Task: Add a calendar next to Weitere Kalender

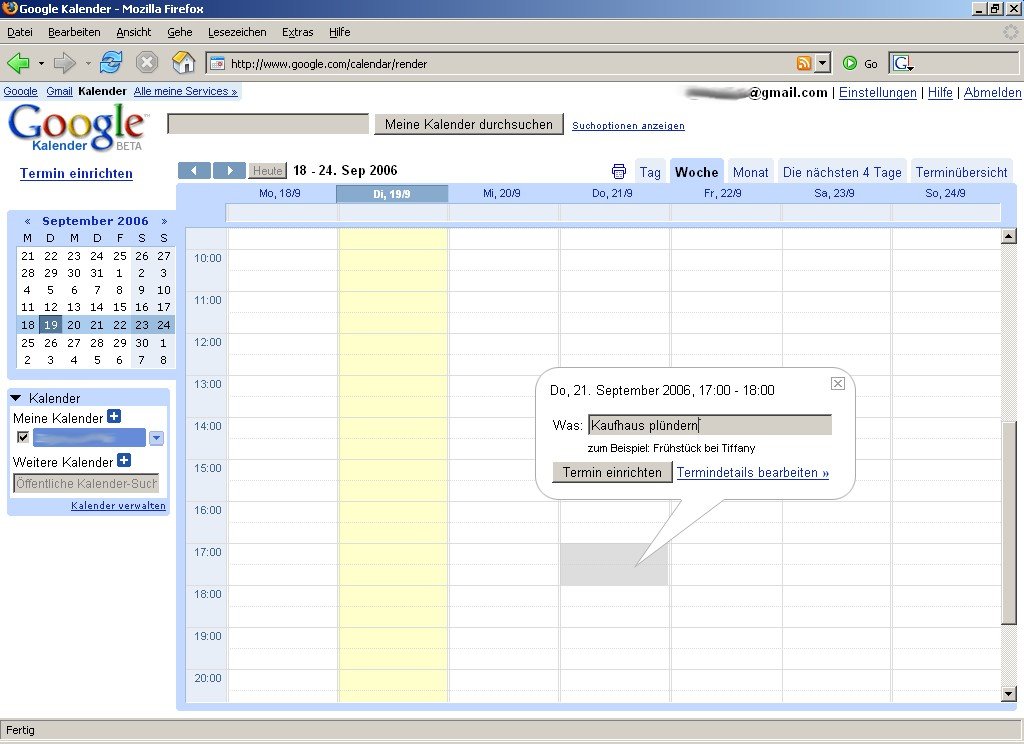Action: coord(124,460)
